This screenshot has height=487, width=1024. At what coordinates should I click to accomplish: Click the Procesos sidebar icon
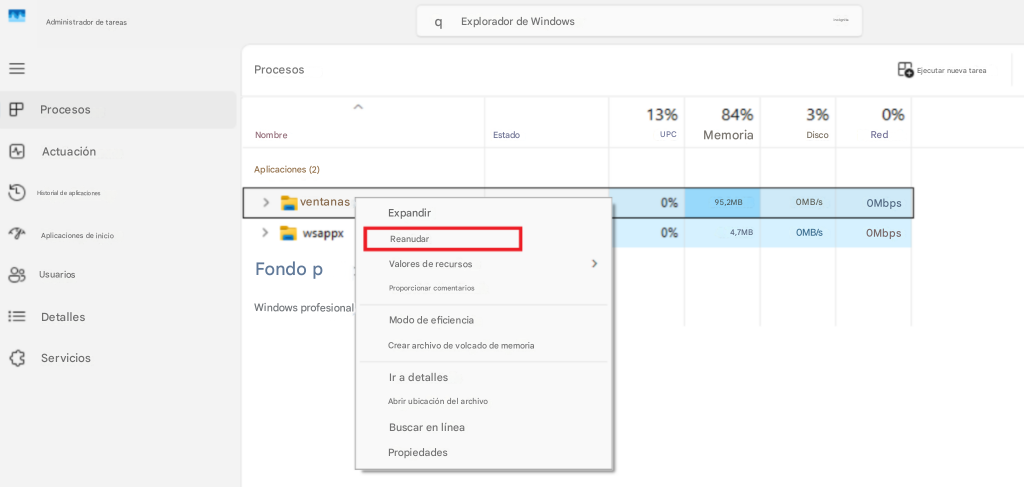click(x=16, y=110)
